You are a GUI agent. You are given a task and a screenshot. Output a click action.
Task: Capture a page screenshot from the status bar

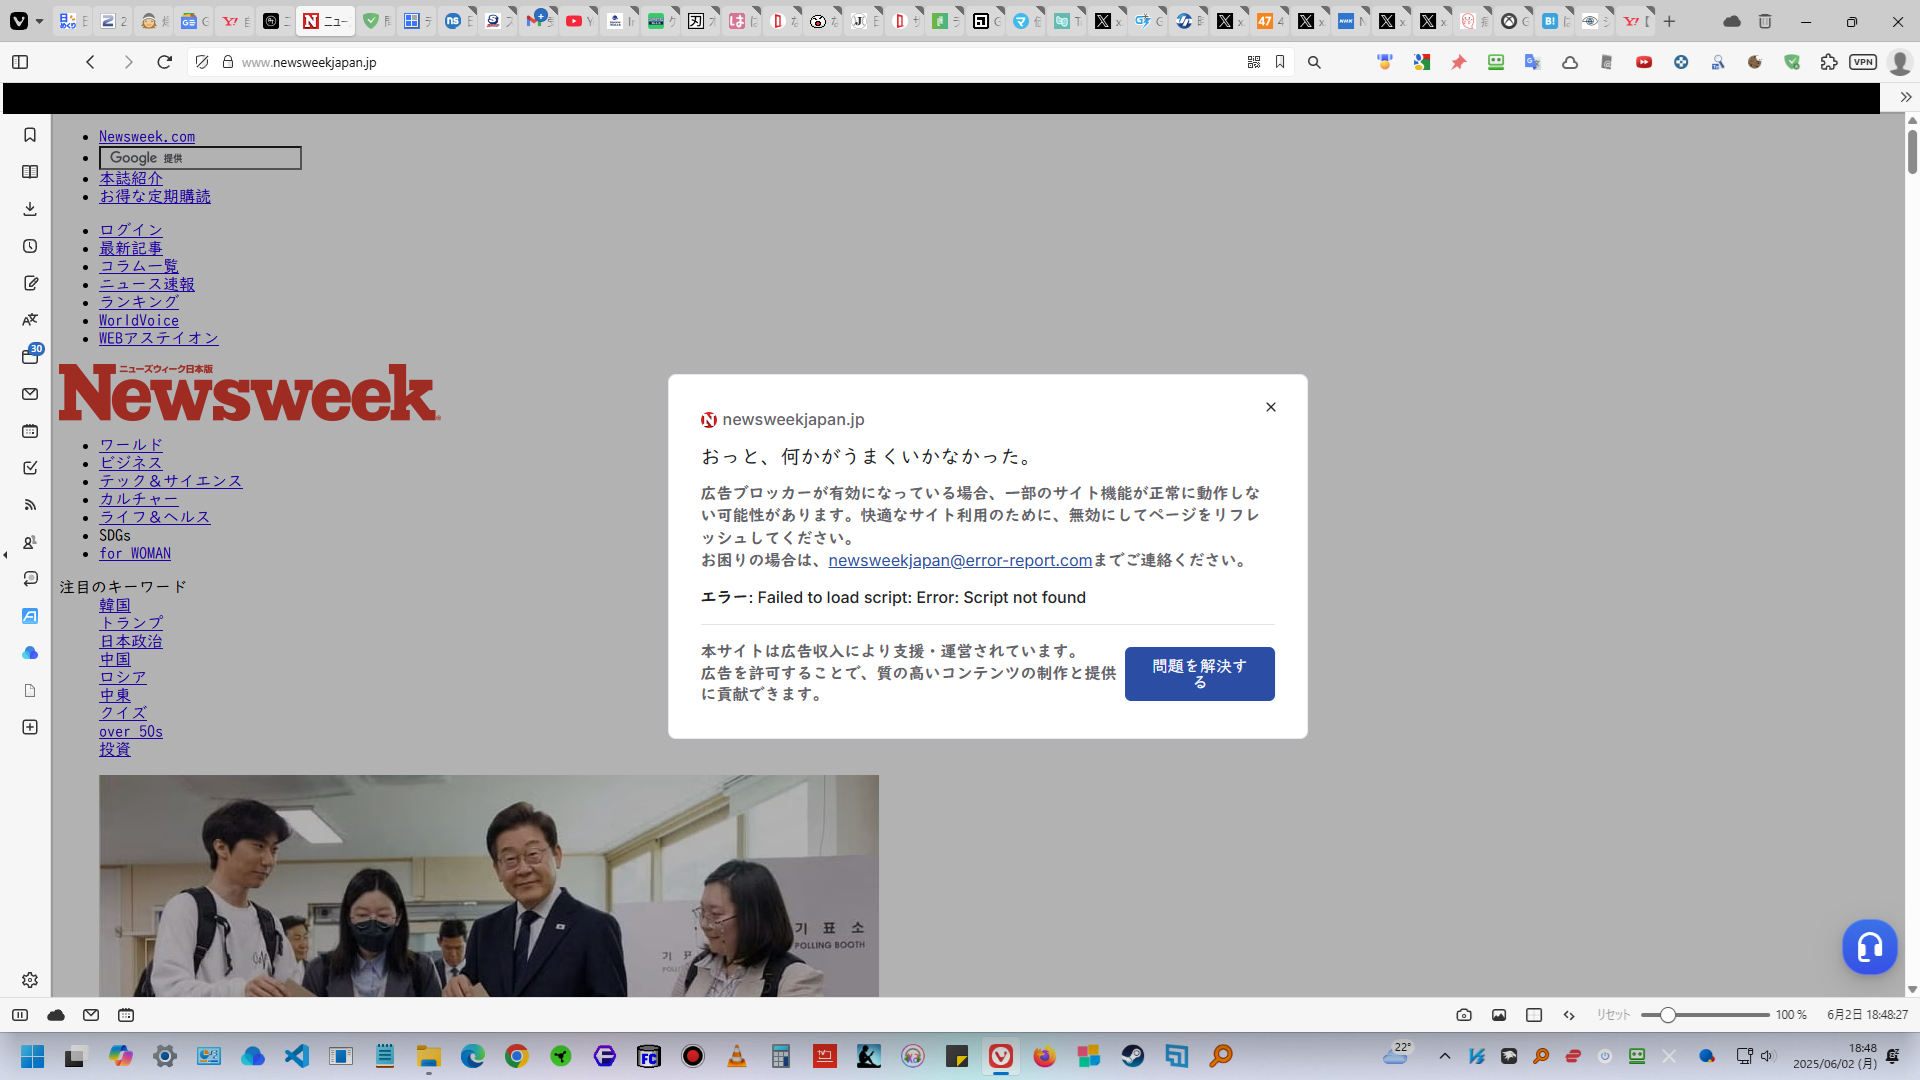pos(1463,1014)
